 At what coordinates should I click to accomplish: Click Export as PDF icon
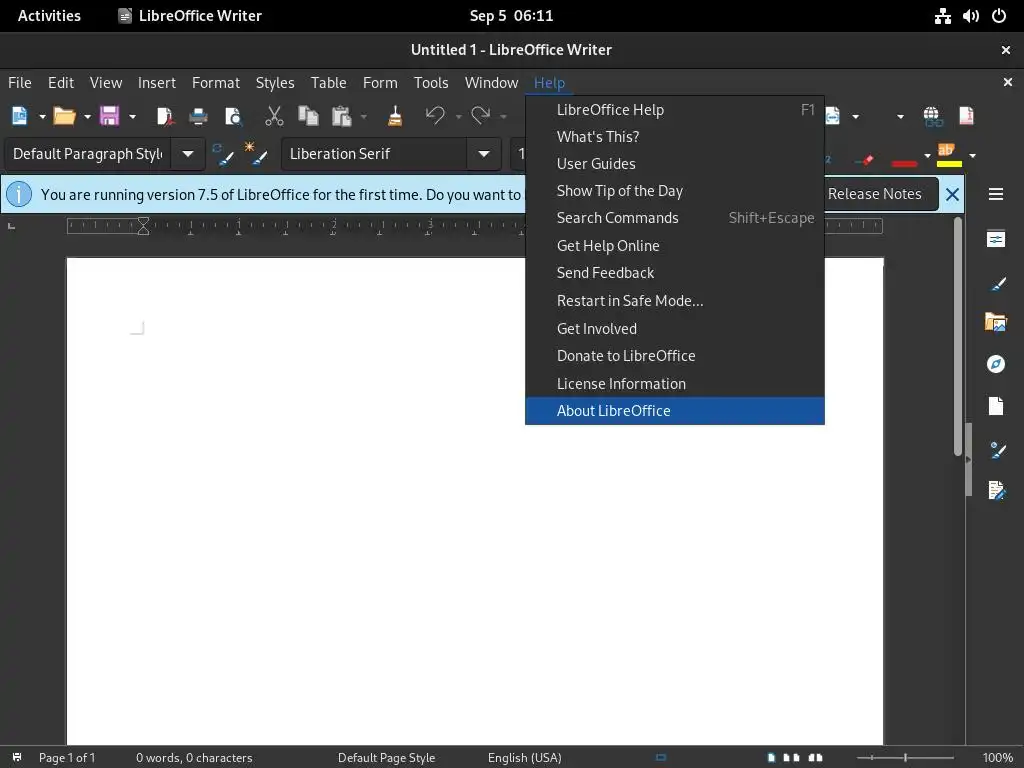pyautogui.click(x=165, y=116)
